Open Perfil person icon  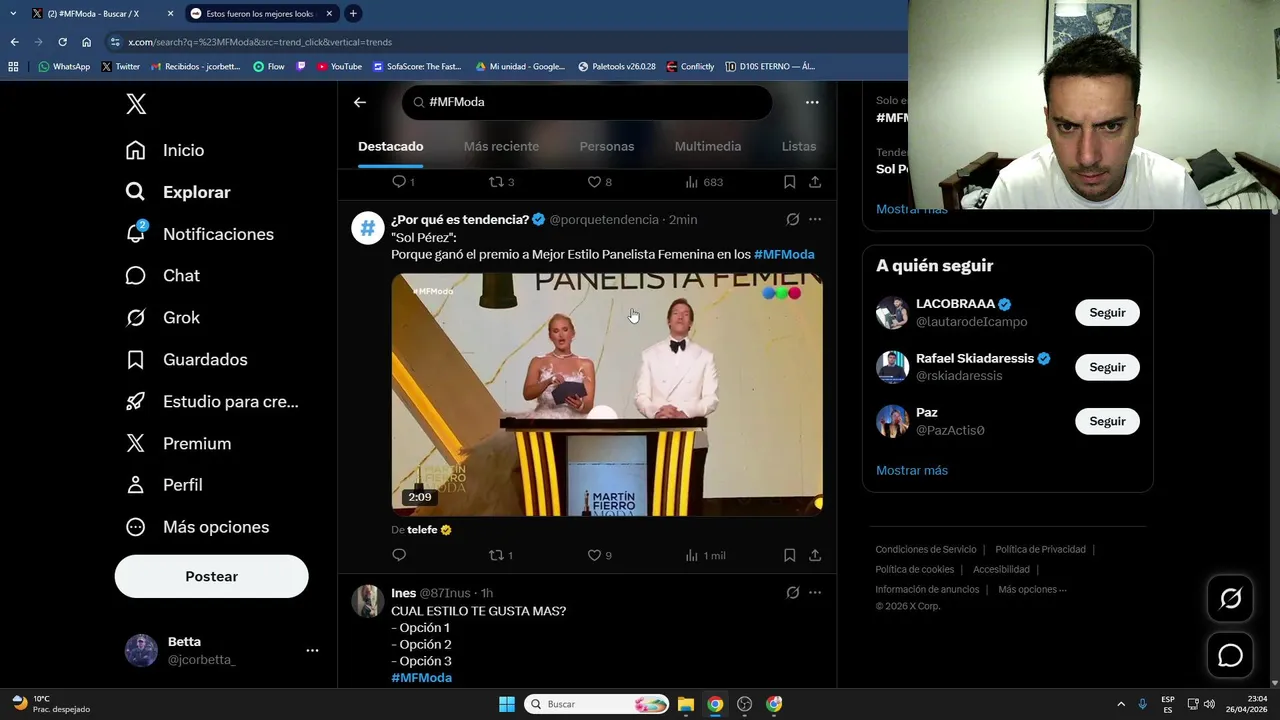point(136,485)
